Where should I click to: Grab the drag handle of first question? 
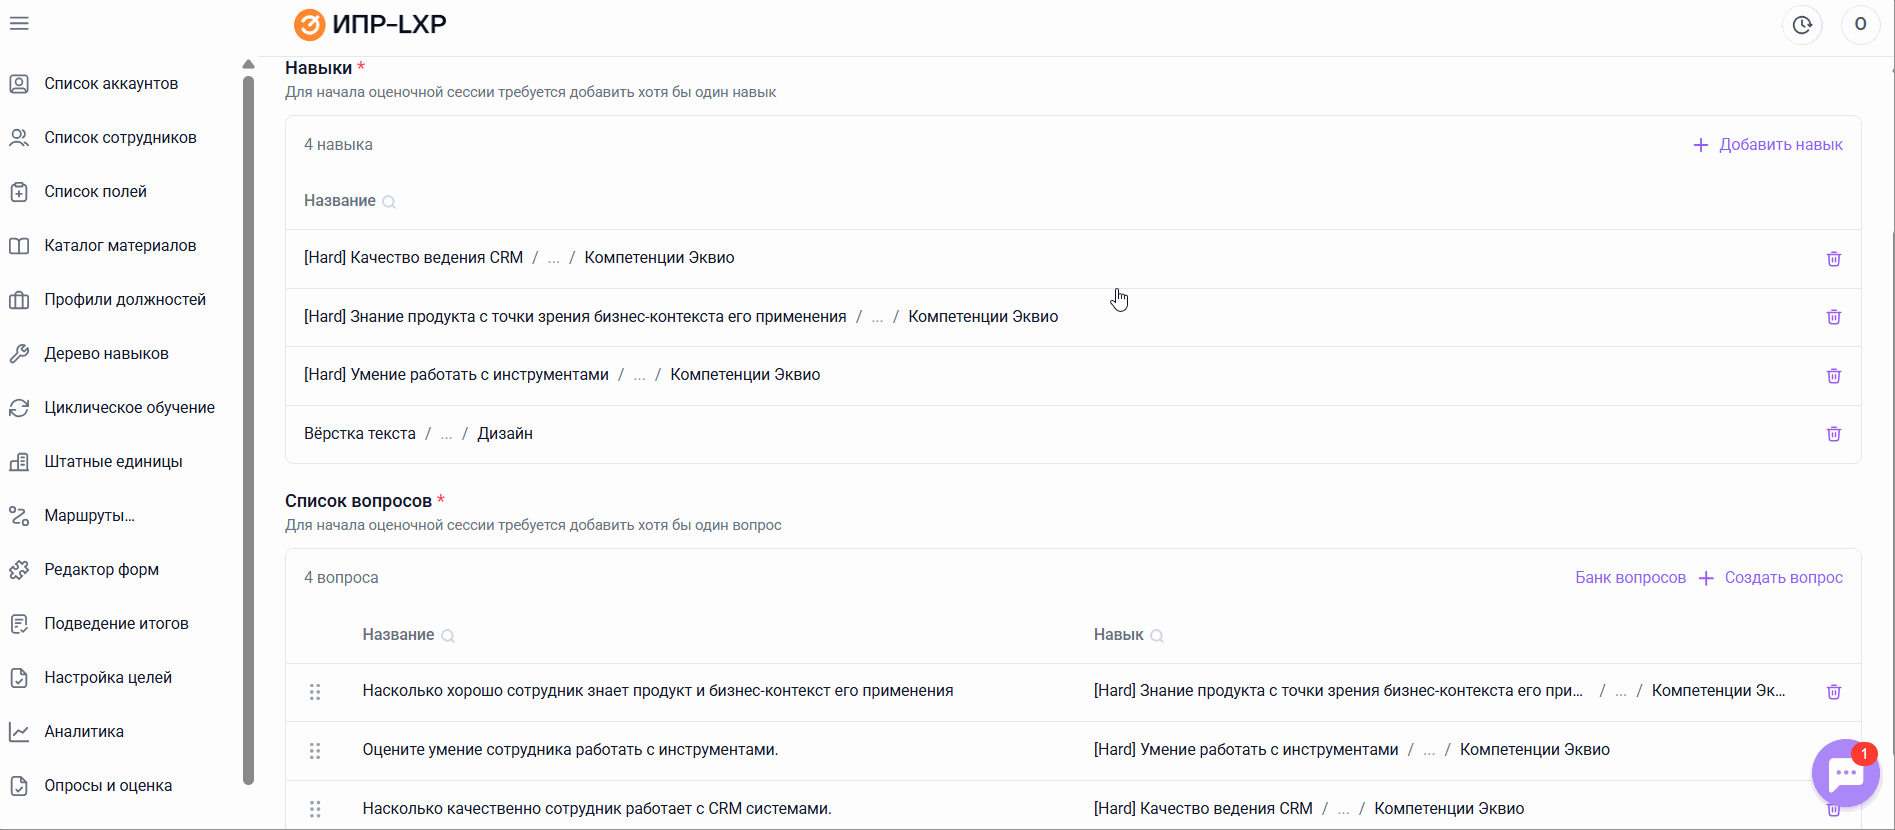315,692
